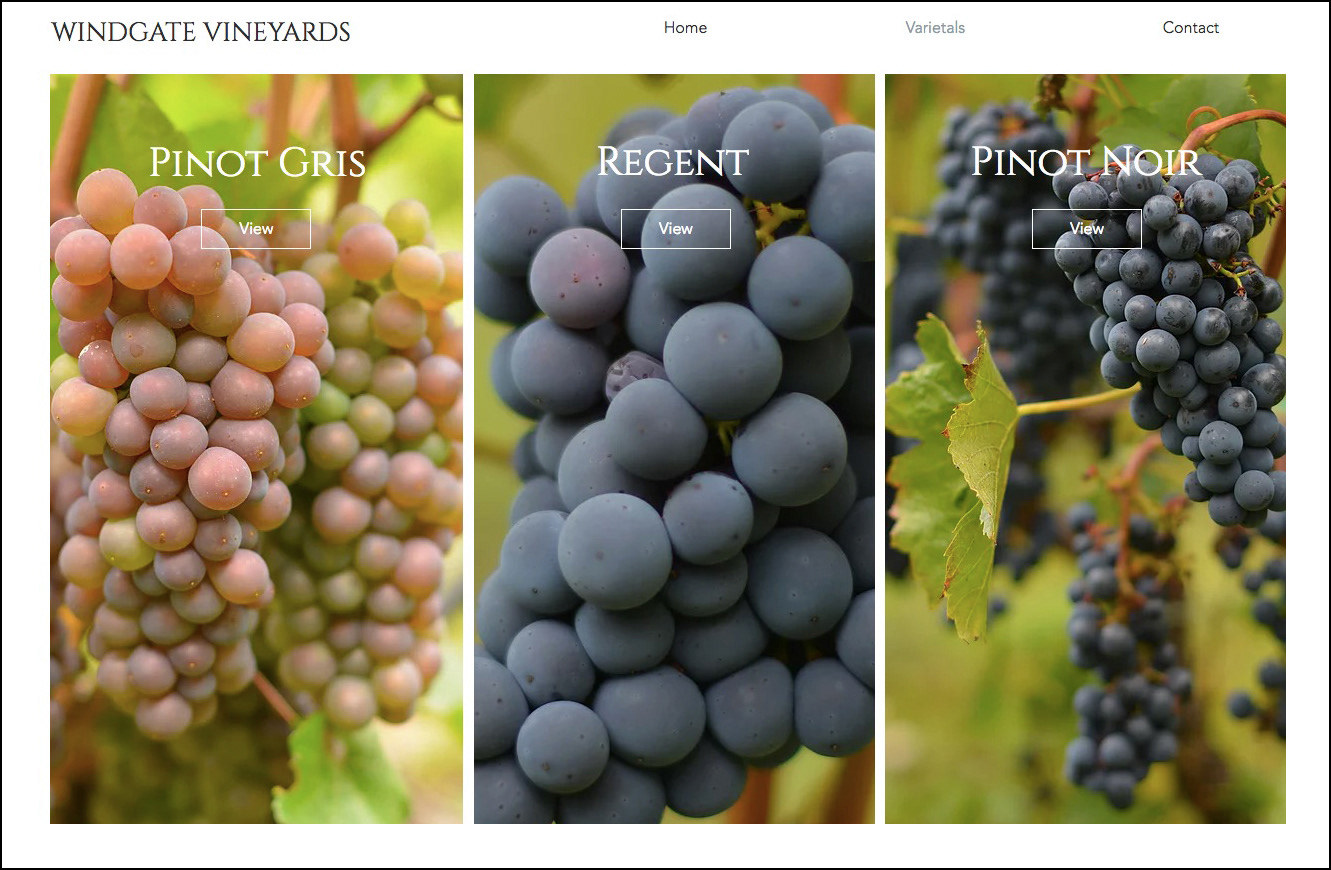
Task: Open the Contact page link
Action: [1190, 28]
